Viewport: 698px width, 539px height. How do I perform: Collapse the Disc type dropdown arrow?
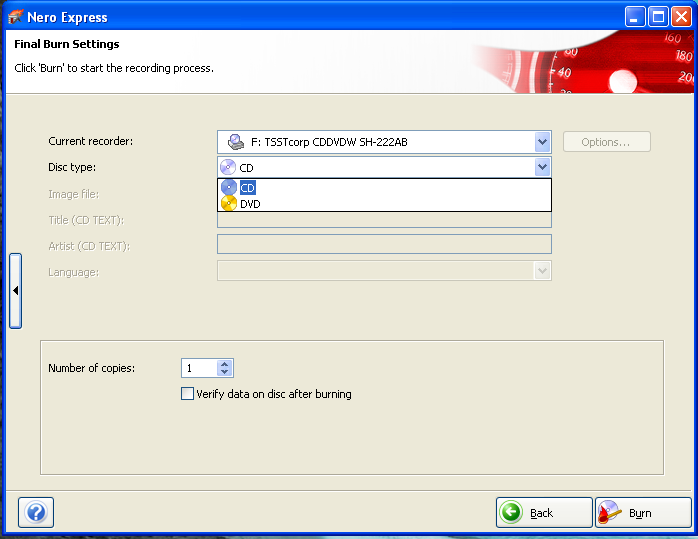(542, 167)
